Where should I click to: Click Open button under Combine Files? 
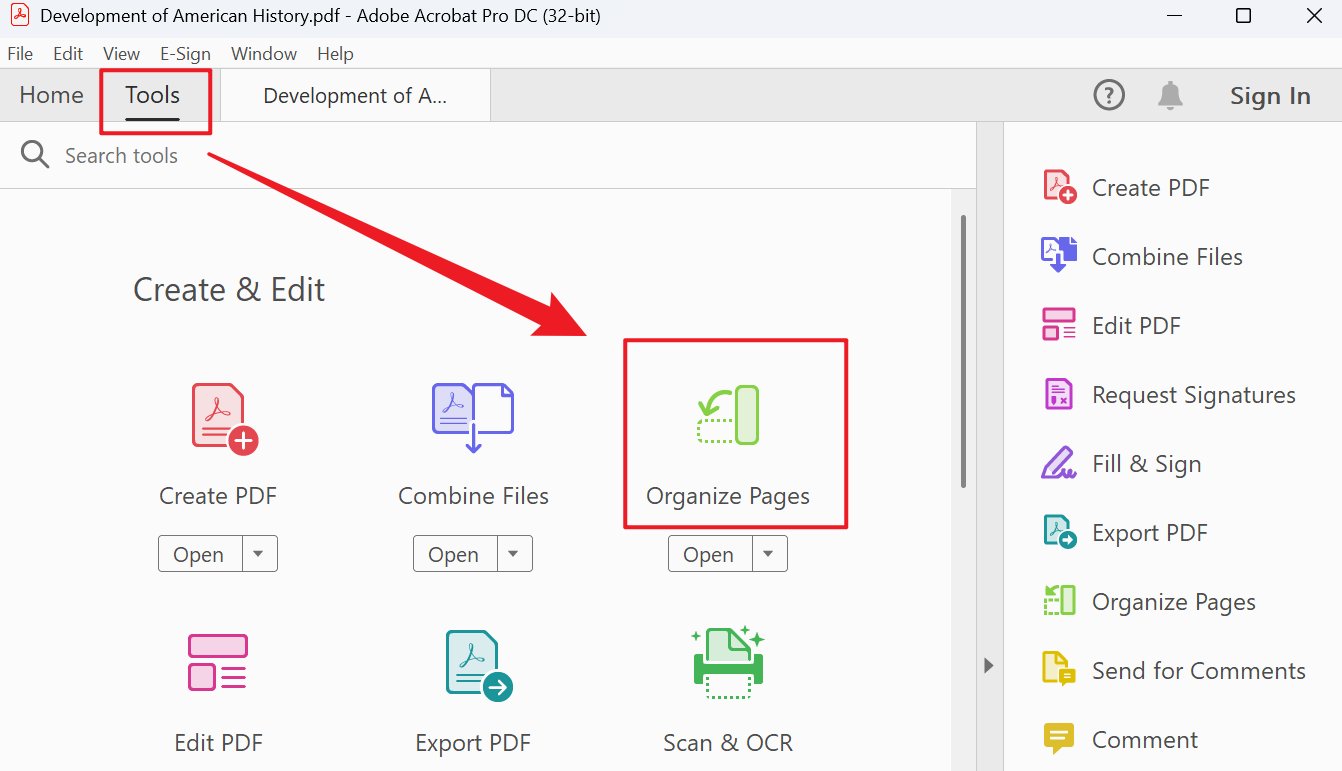click(454, 554)
